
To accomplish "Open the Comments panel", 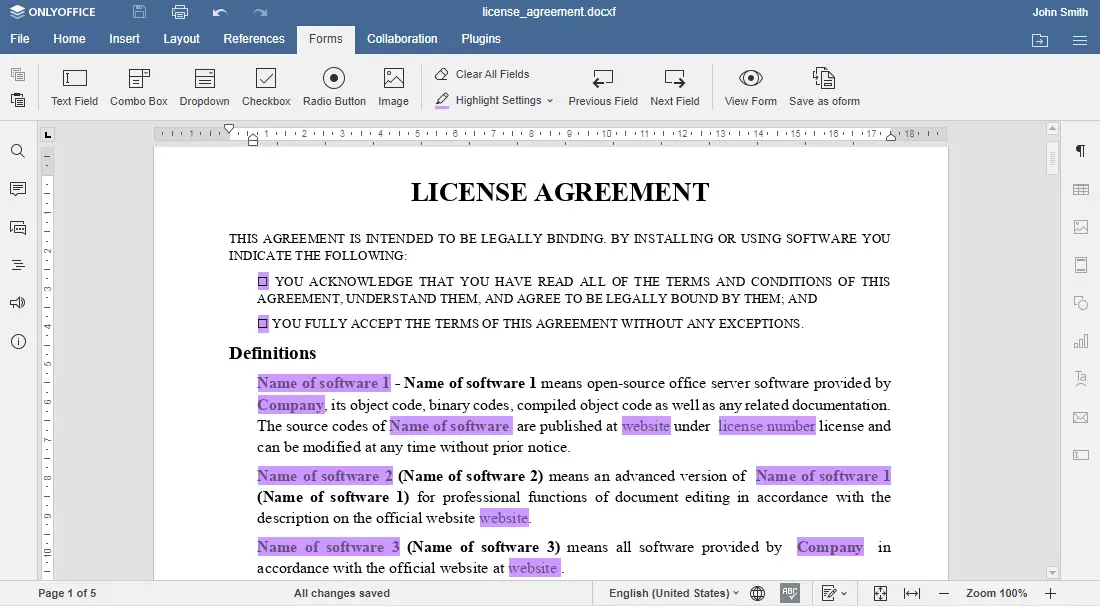I will [x=18, y=189].
